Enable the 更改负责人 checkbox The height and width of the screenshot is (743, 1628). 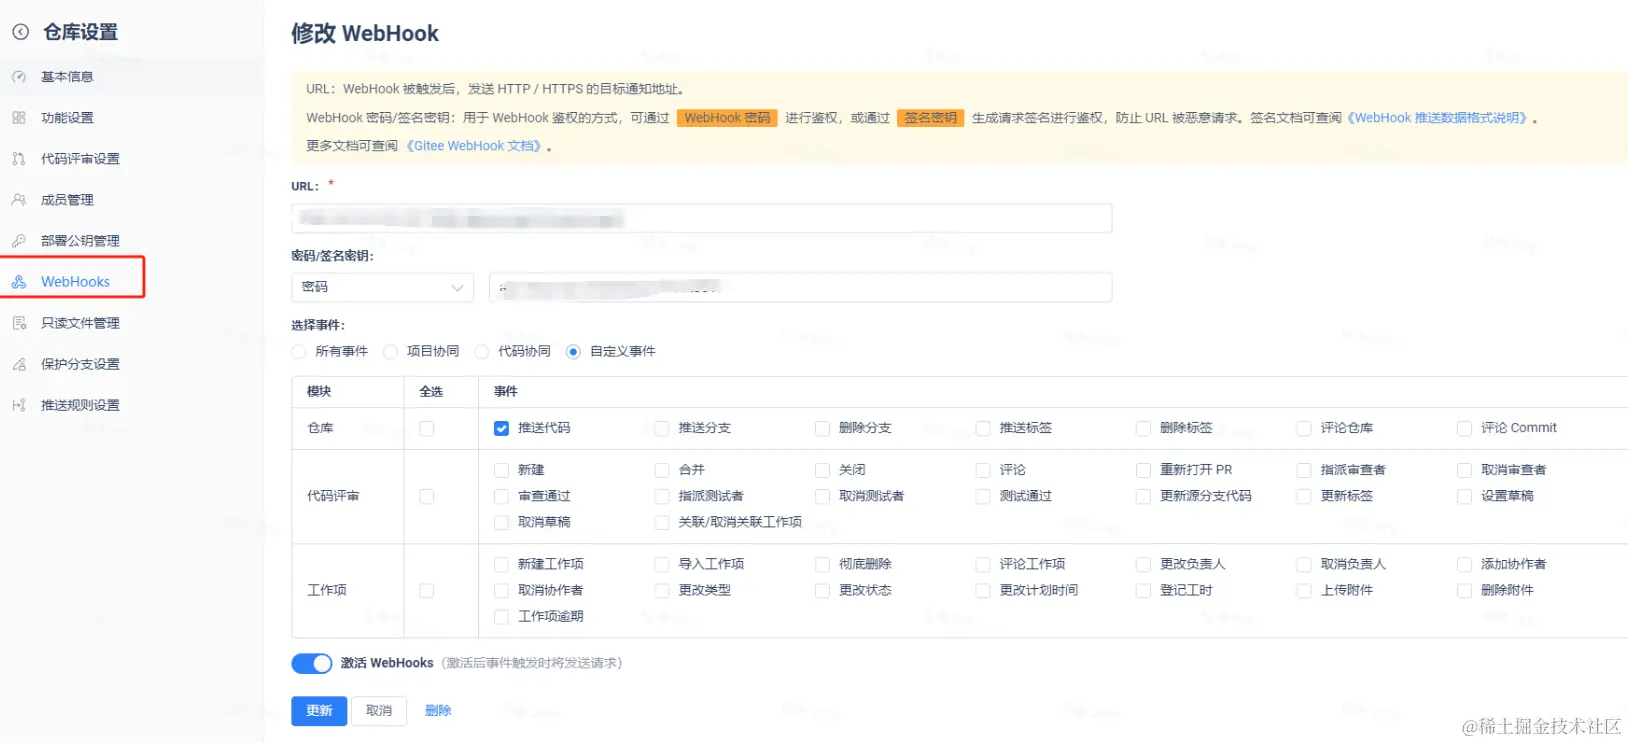(1143, 564)
